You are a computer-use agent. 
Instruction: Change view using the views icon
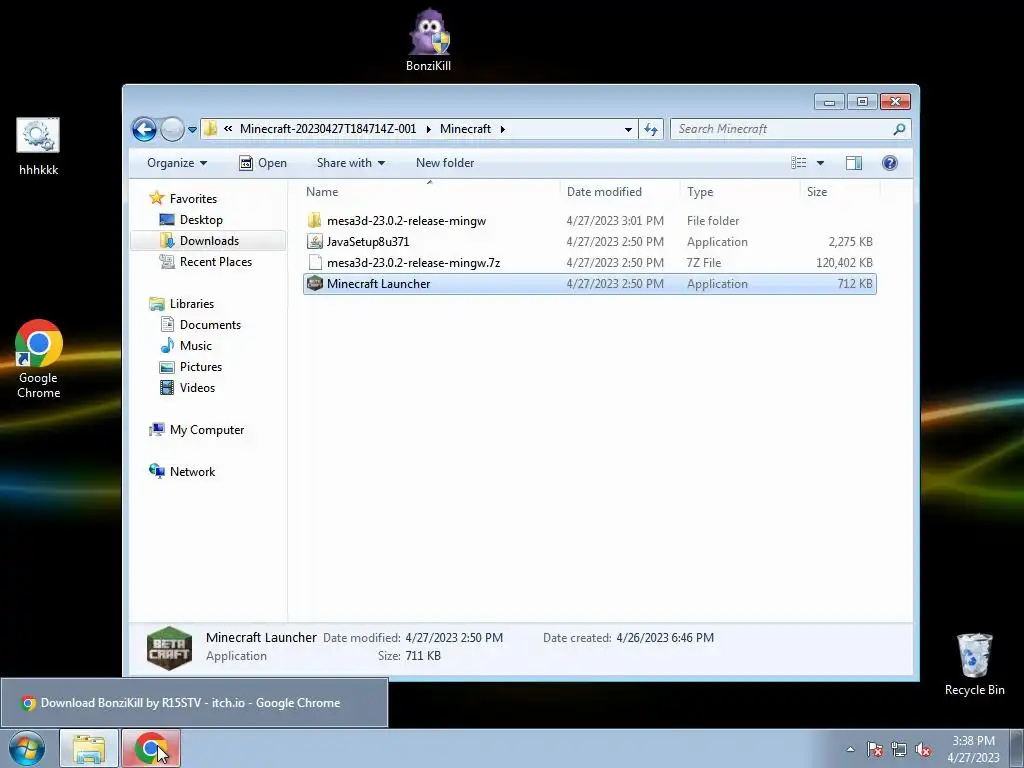point(799,163)
